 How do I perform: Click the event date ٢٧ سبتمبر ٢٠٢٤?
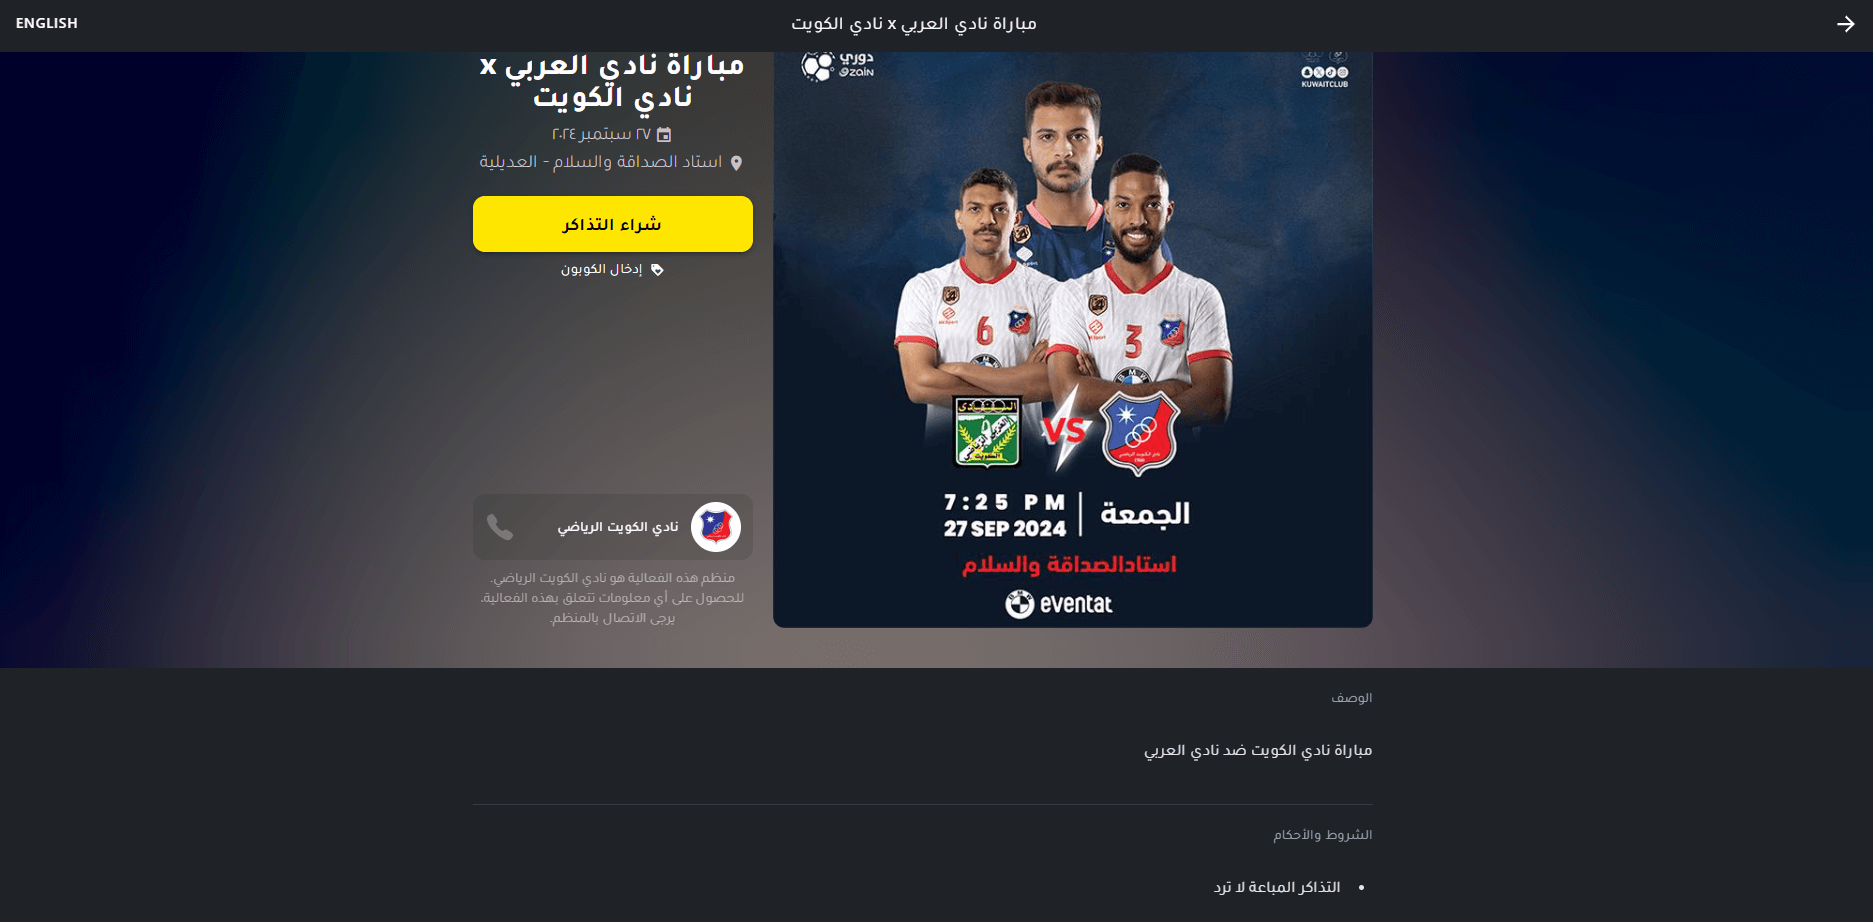coord(601,134)
